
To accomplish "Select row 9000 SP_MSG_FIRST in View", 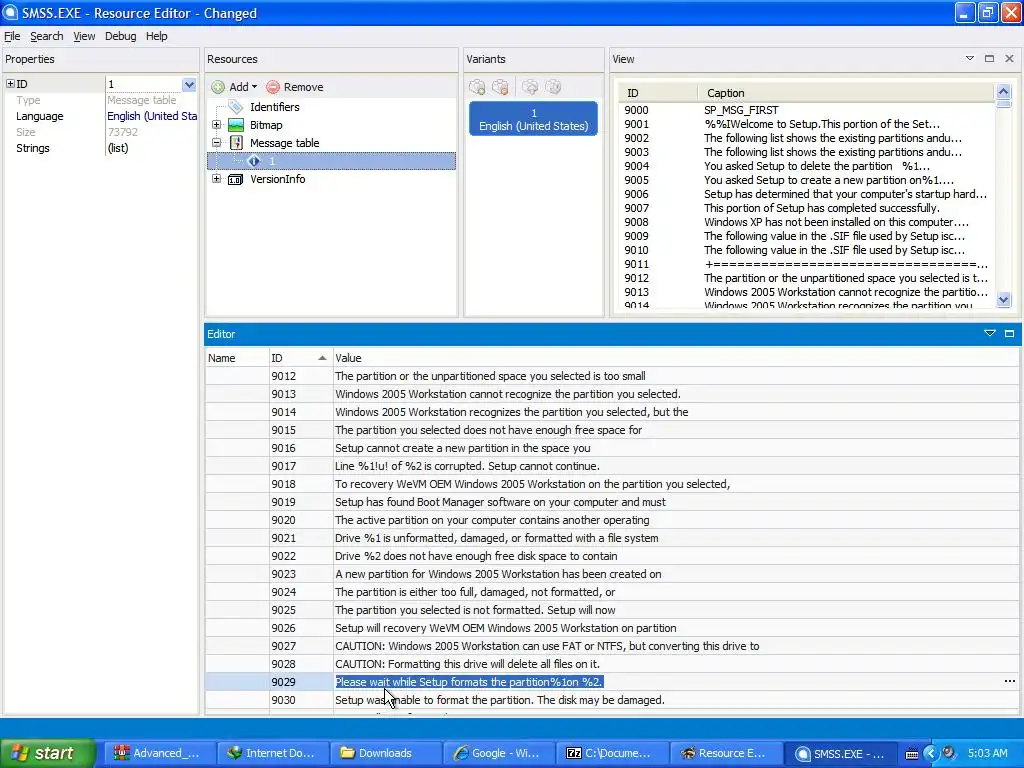I will (806, 110).
